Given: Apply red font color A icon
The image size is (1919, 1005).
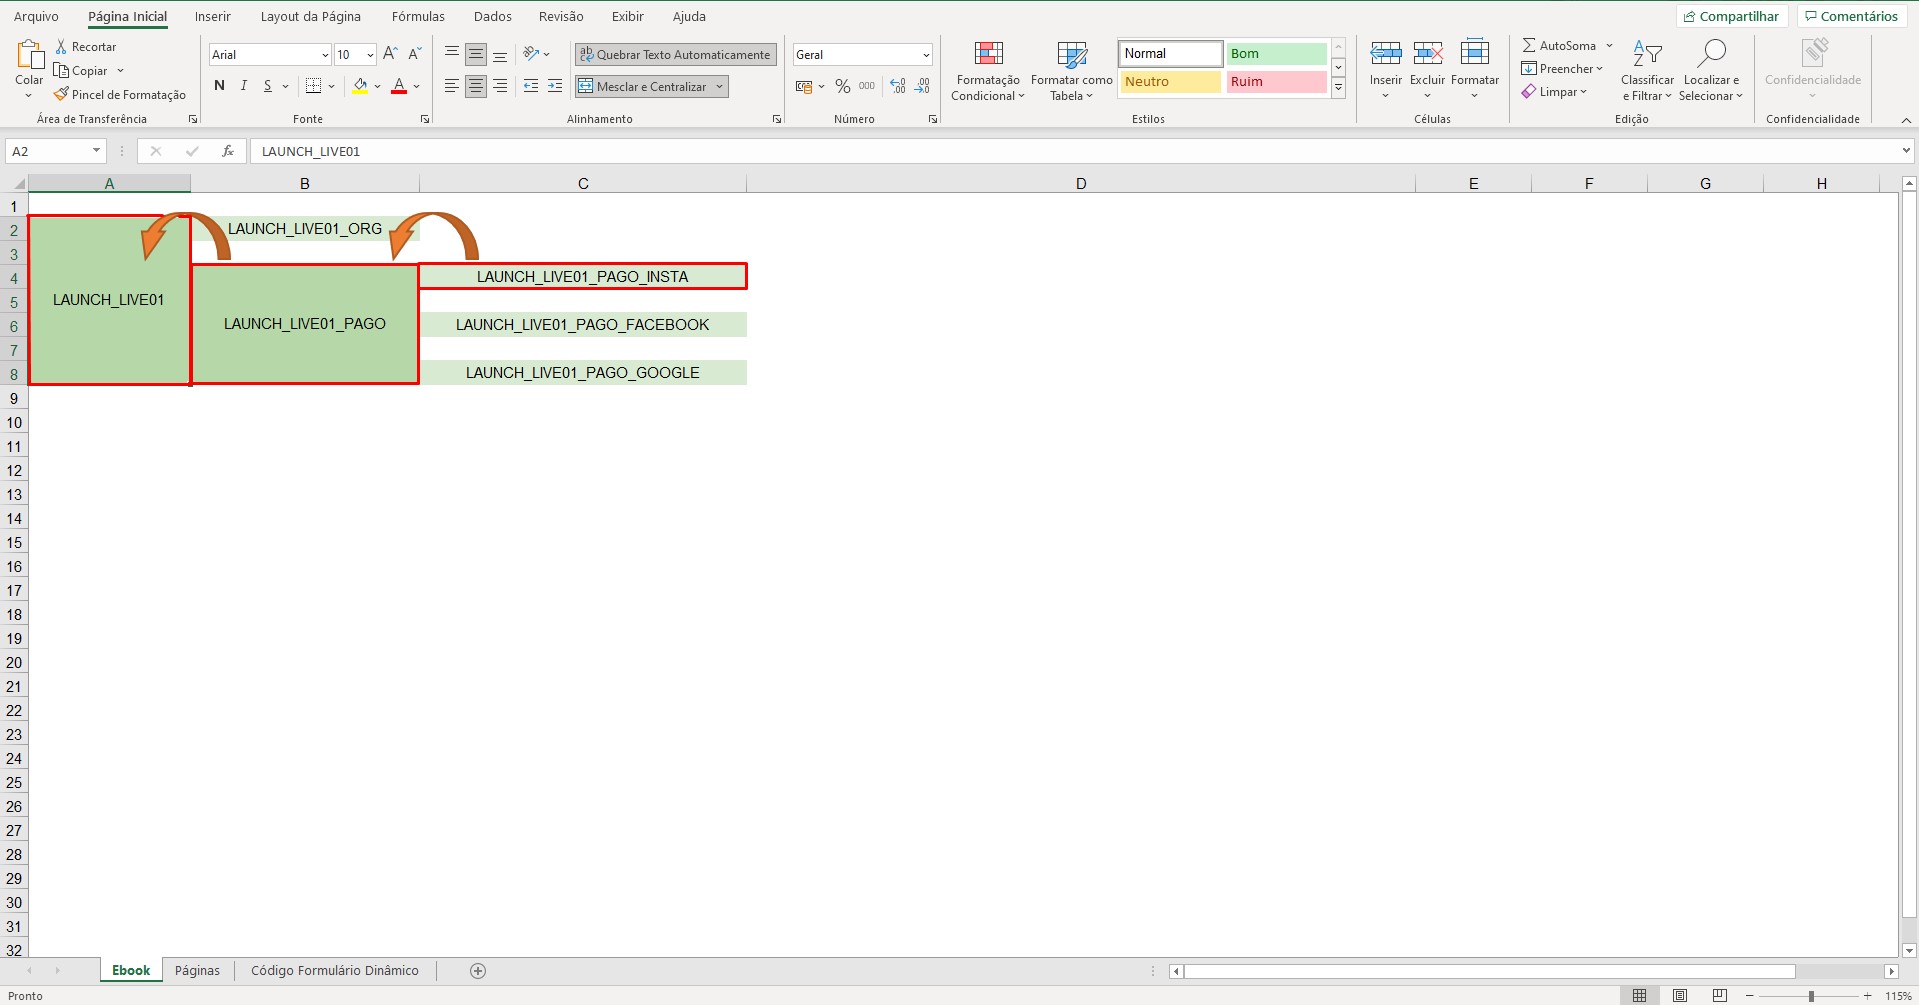Looking at the screenshot, I should [x=399, y=86].
